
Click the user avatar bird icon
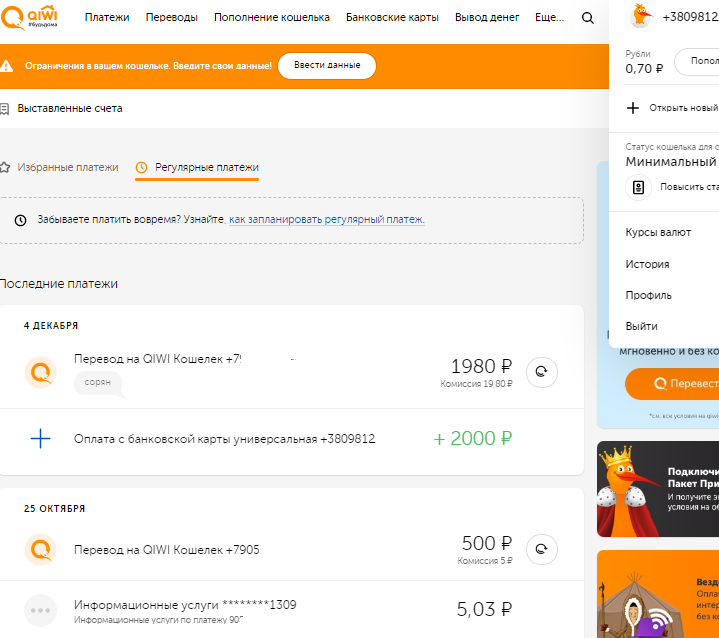(x=641, y=16)
